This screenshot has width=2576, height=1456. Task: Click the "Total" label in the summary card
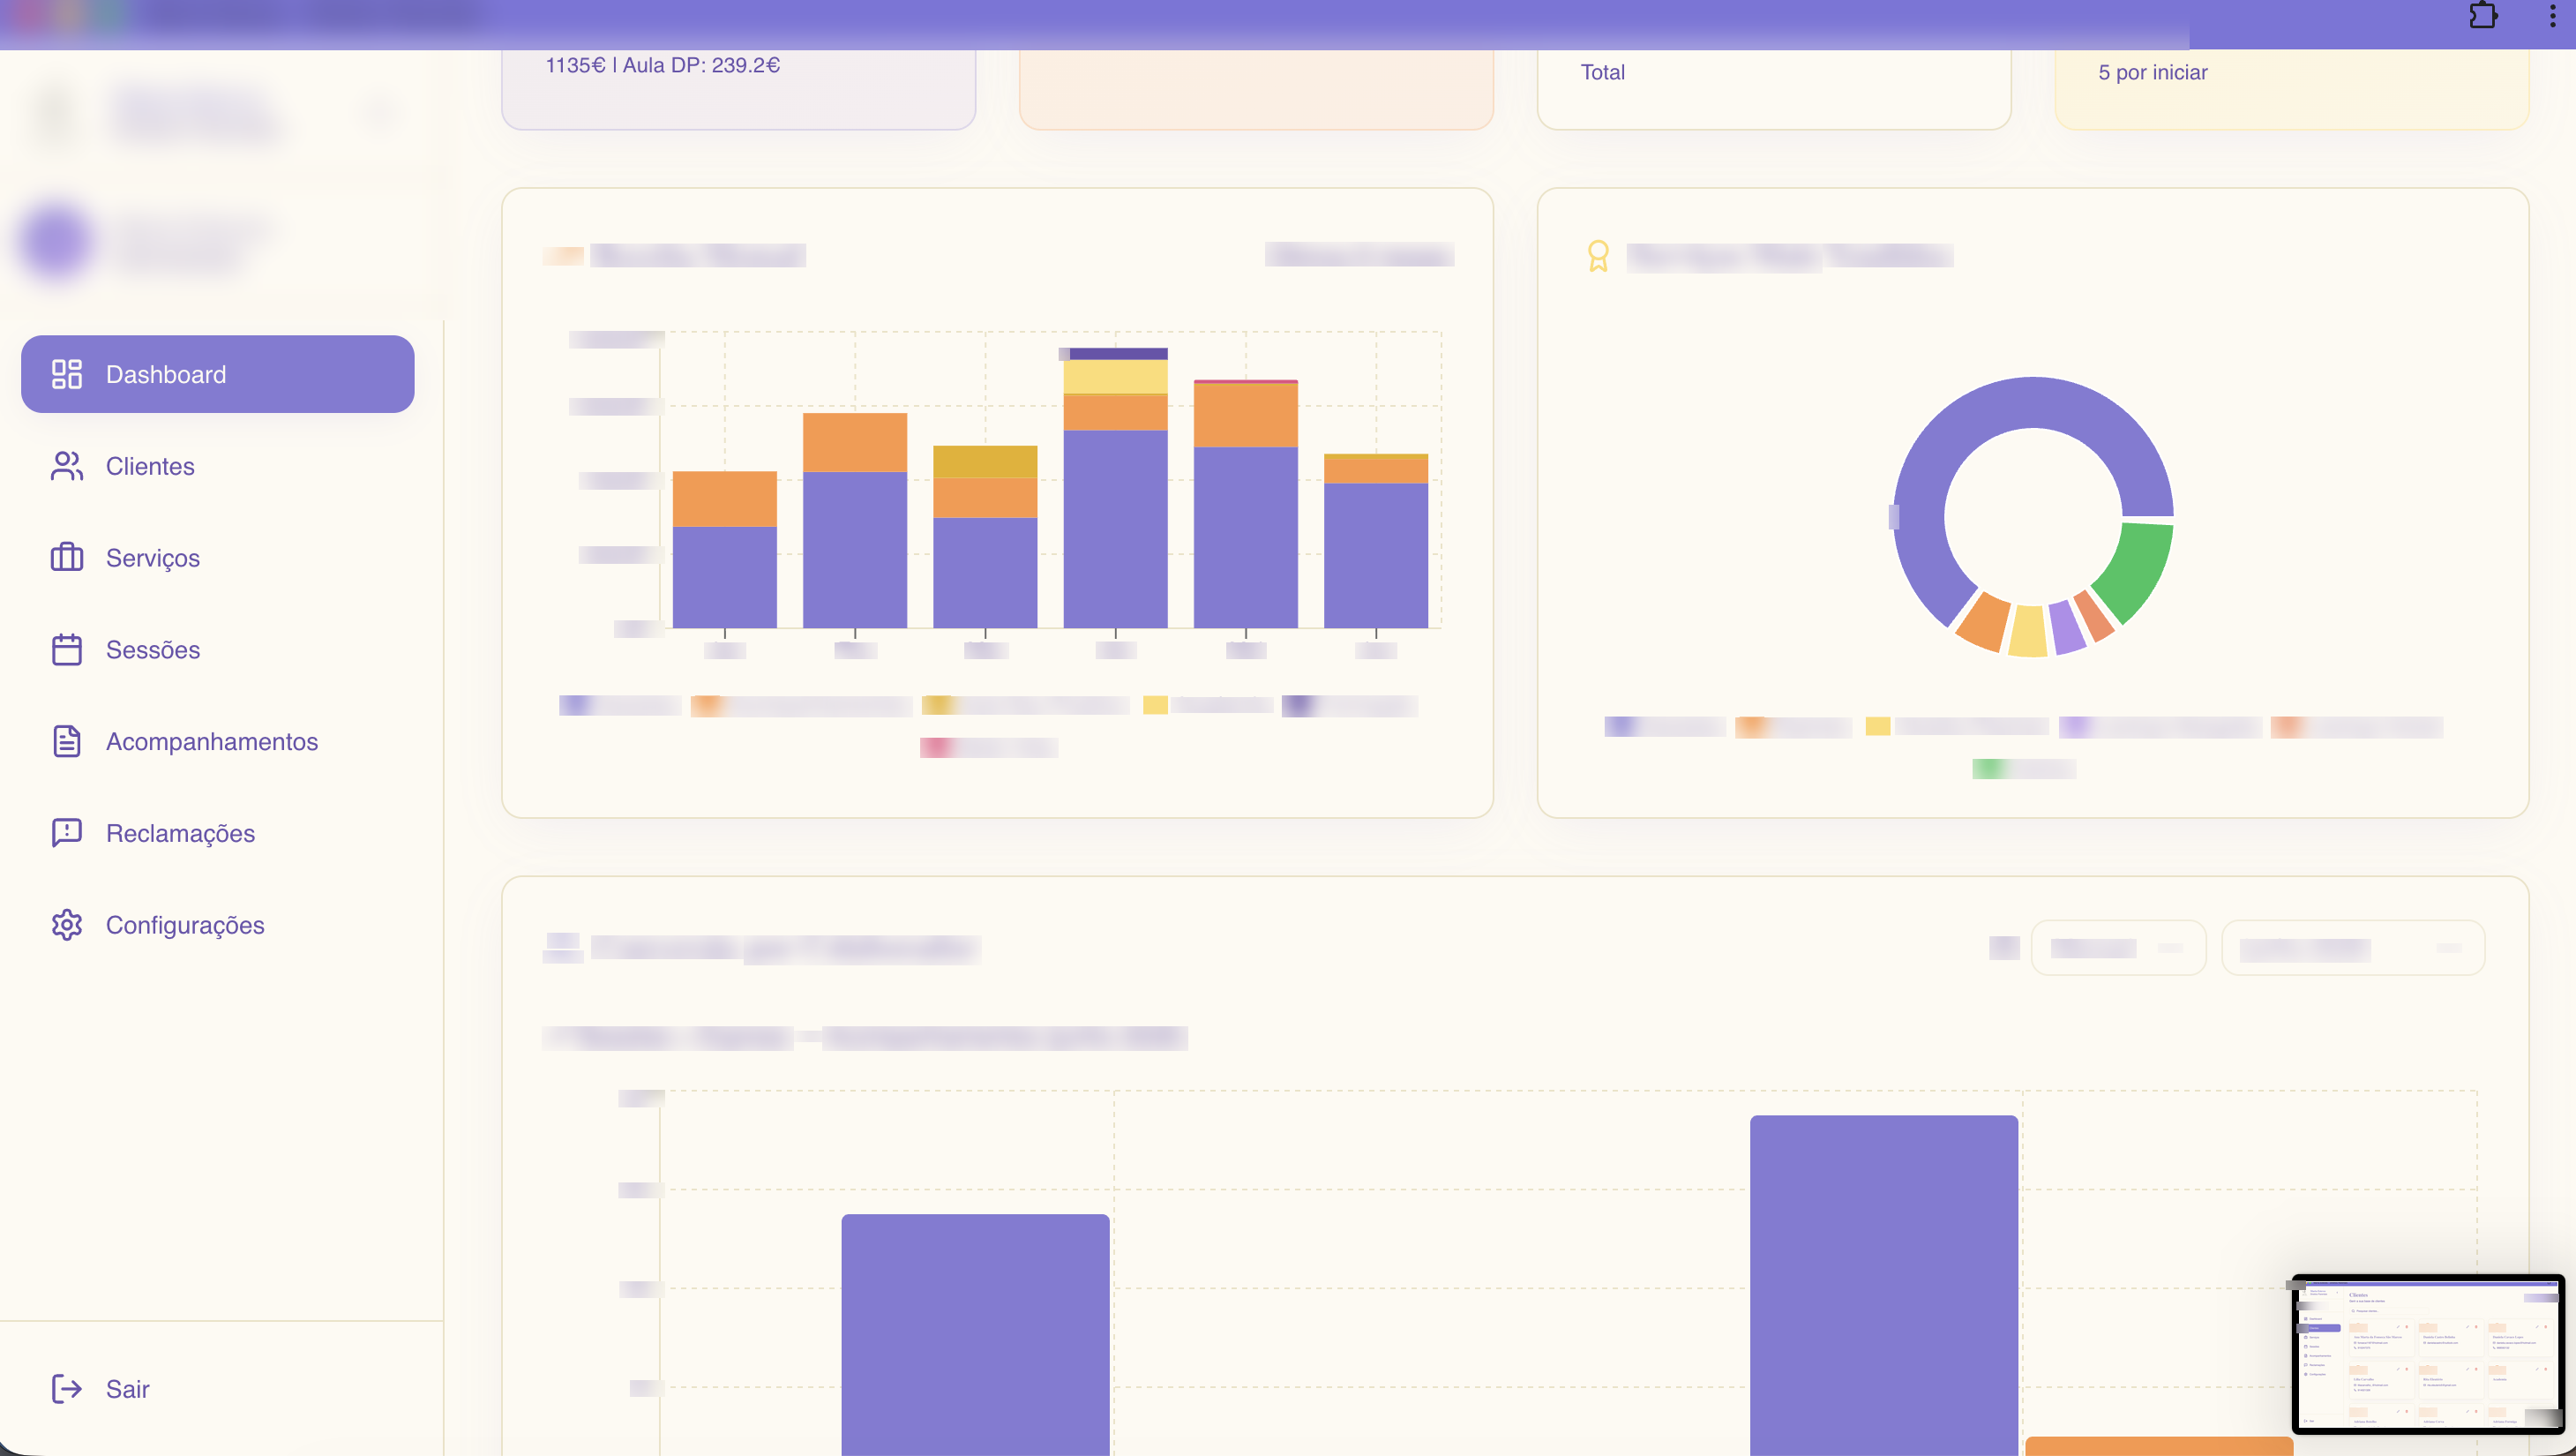(1602, 72)
